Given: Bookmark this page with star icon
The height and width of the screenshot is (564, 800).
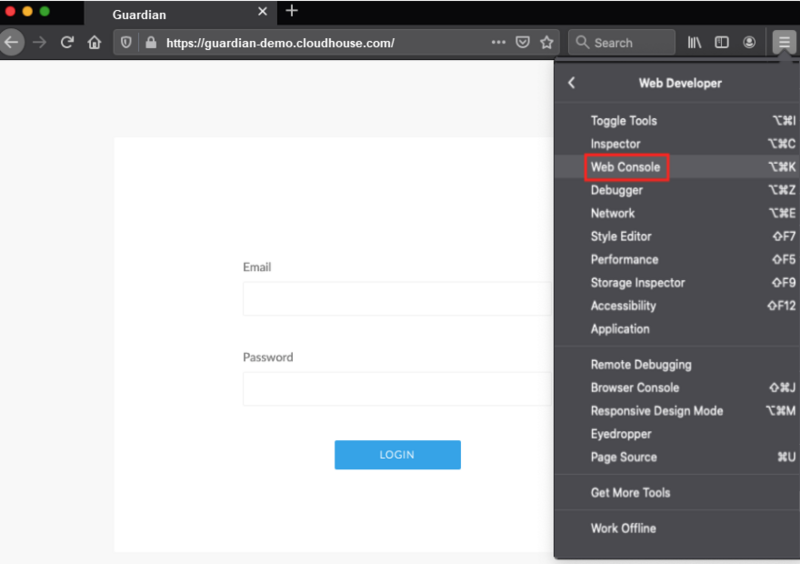Looking at the screenshot, I should [x=547, y=42].
